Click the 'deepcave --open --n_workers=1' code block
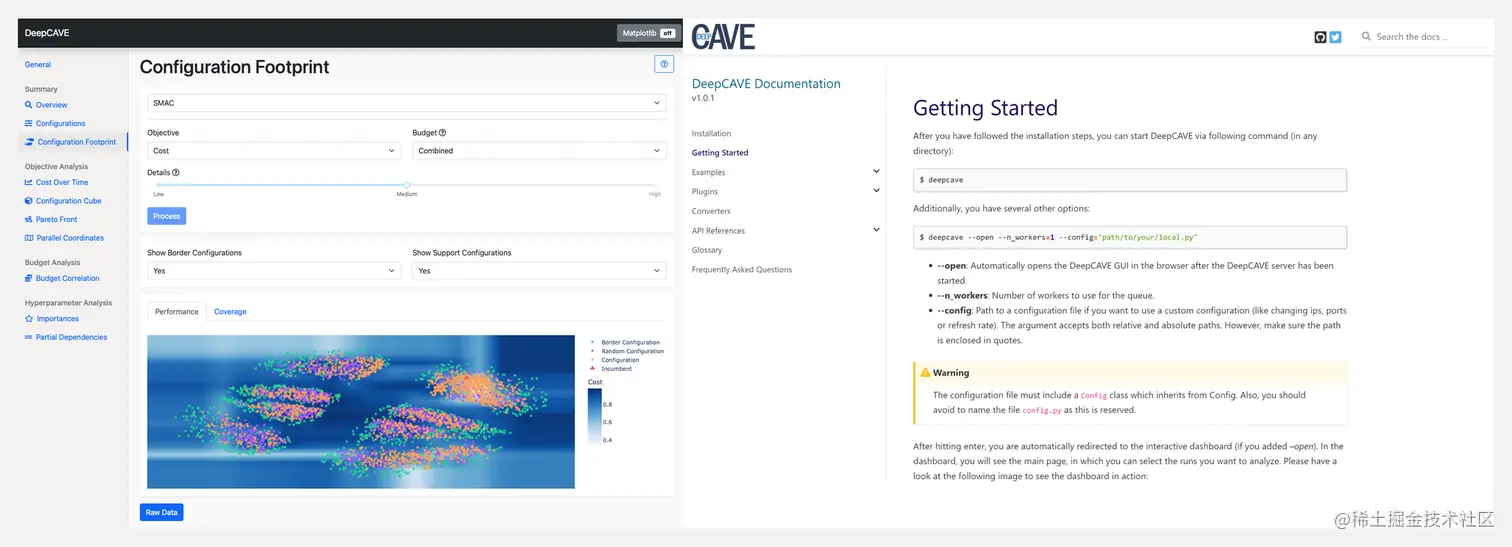 tap(1130, 238)
